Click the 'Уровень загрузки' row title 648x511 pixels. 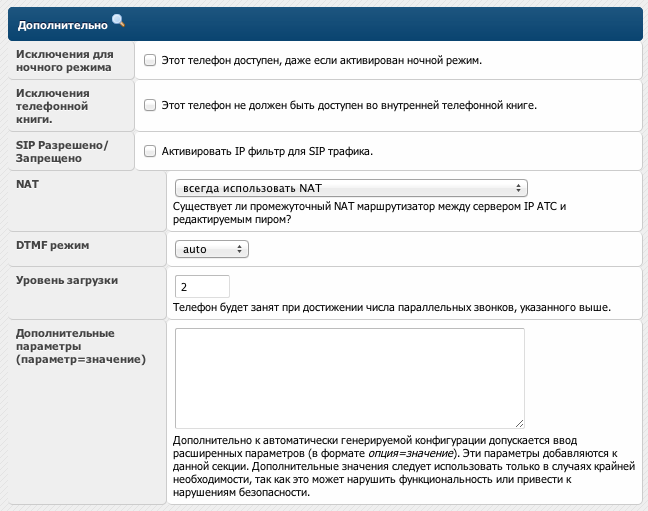pyautogui.click(x=67, y=280)
